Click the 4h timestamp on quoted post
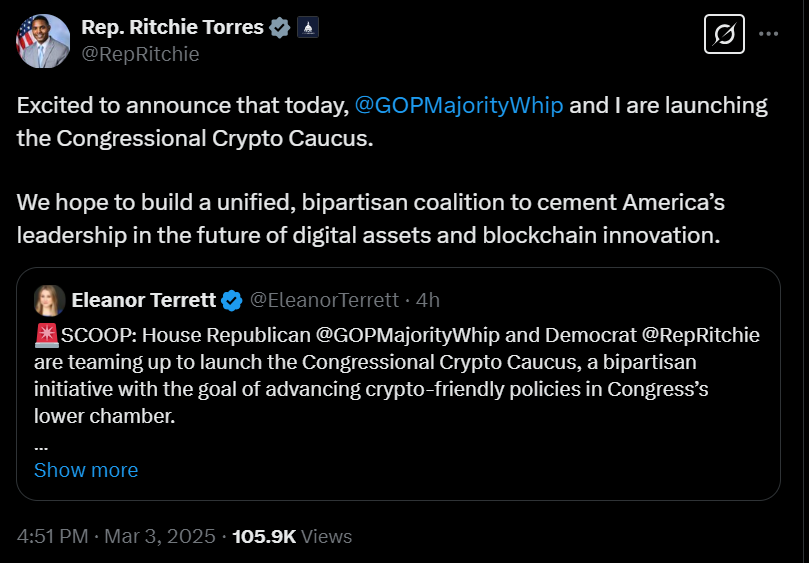The width and height of the screenshot is (809, 563). click(x=428, y=300)
